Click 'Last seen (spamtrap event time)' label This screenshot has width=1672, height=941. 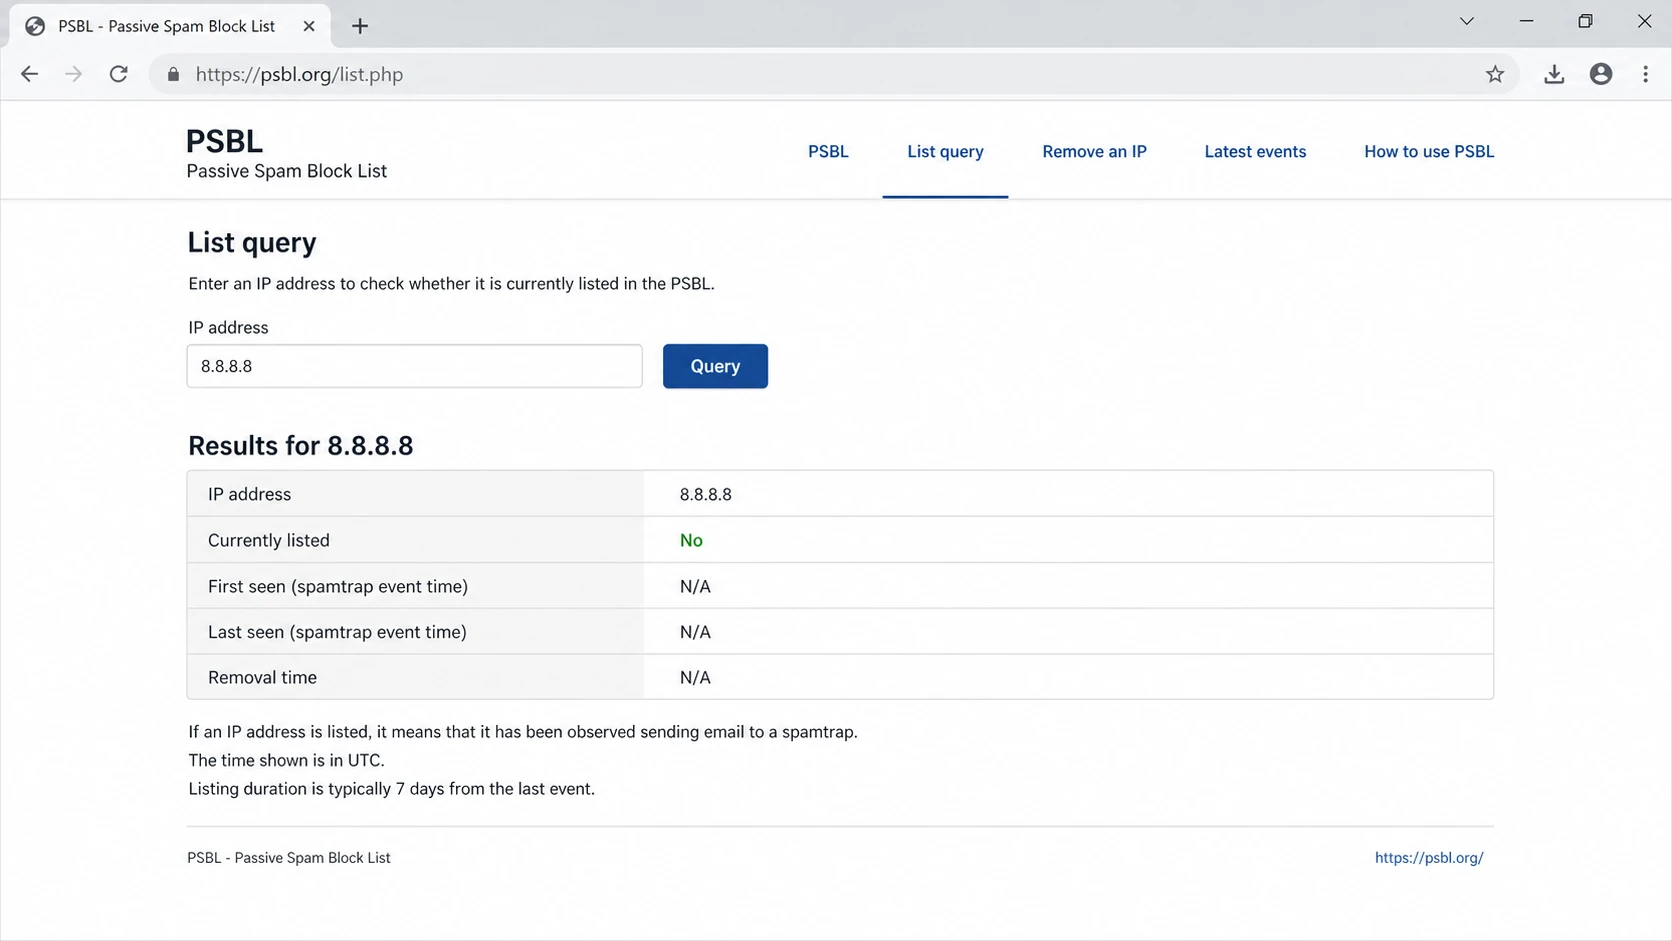[337, 632]
